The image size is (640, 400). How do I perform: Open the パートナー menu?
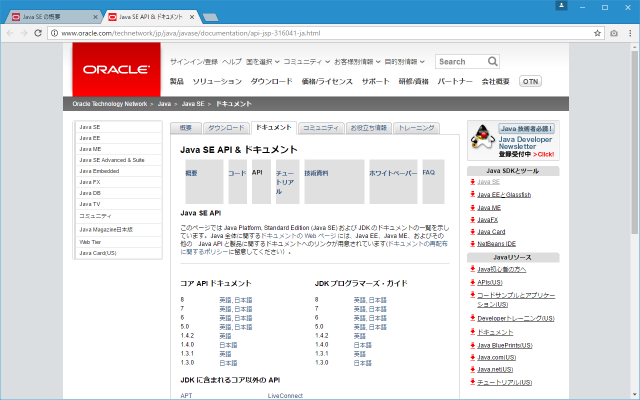(x=455, y=81)
